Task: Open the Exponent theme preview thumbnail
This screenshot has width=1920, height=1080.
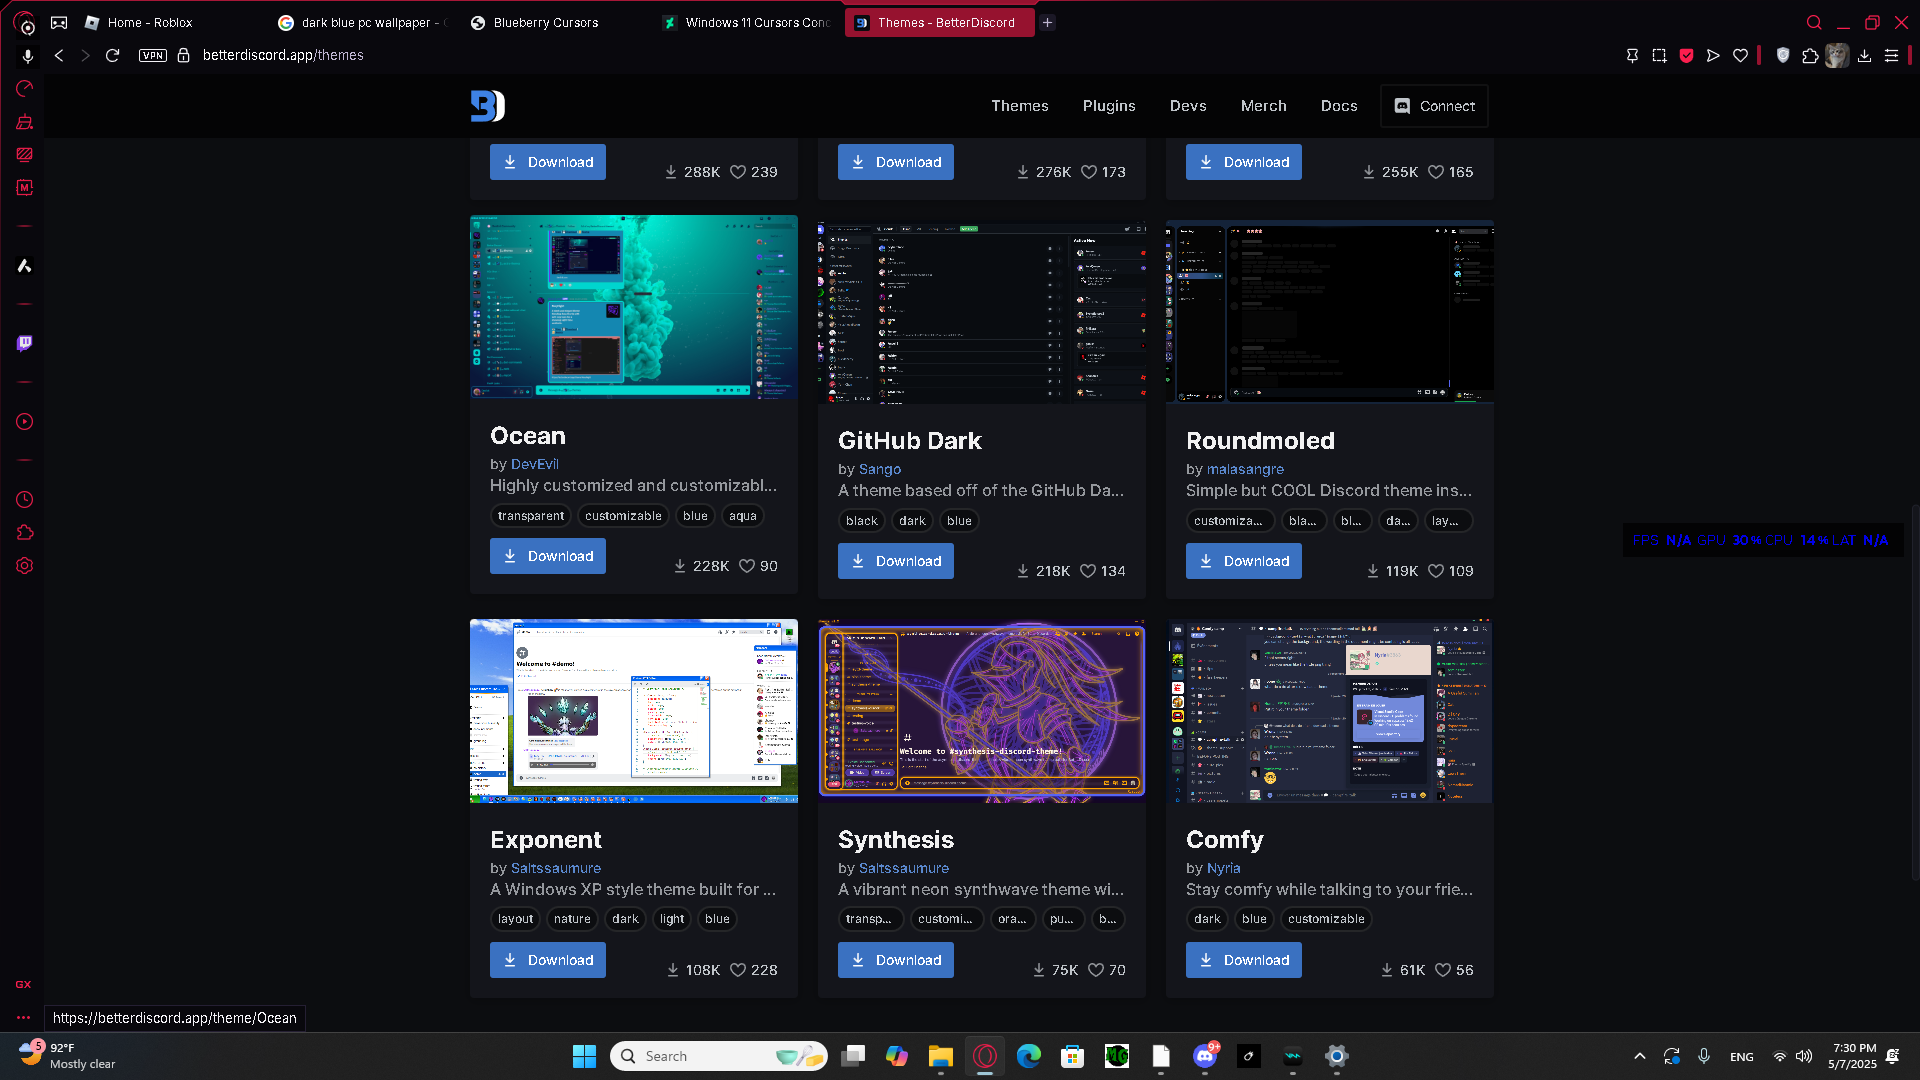Action: coord(633,710)
